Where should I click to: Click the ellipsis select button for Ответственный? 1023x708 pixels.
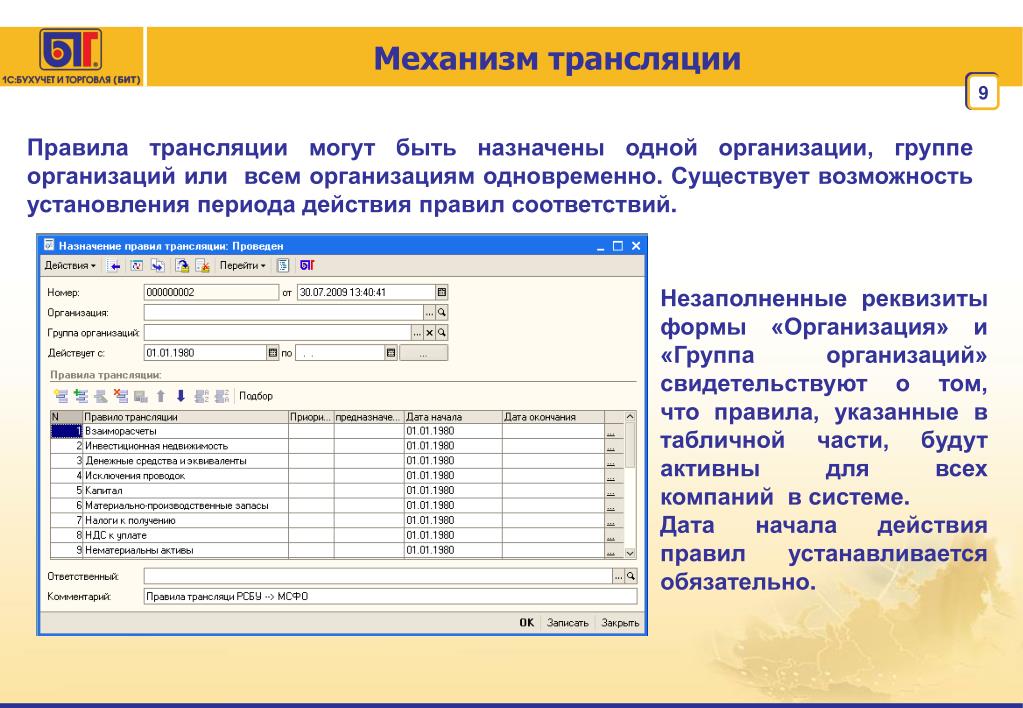pos(618,576)
